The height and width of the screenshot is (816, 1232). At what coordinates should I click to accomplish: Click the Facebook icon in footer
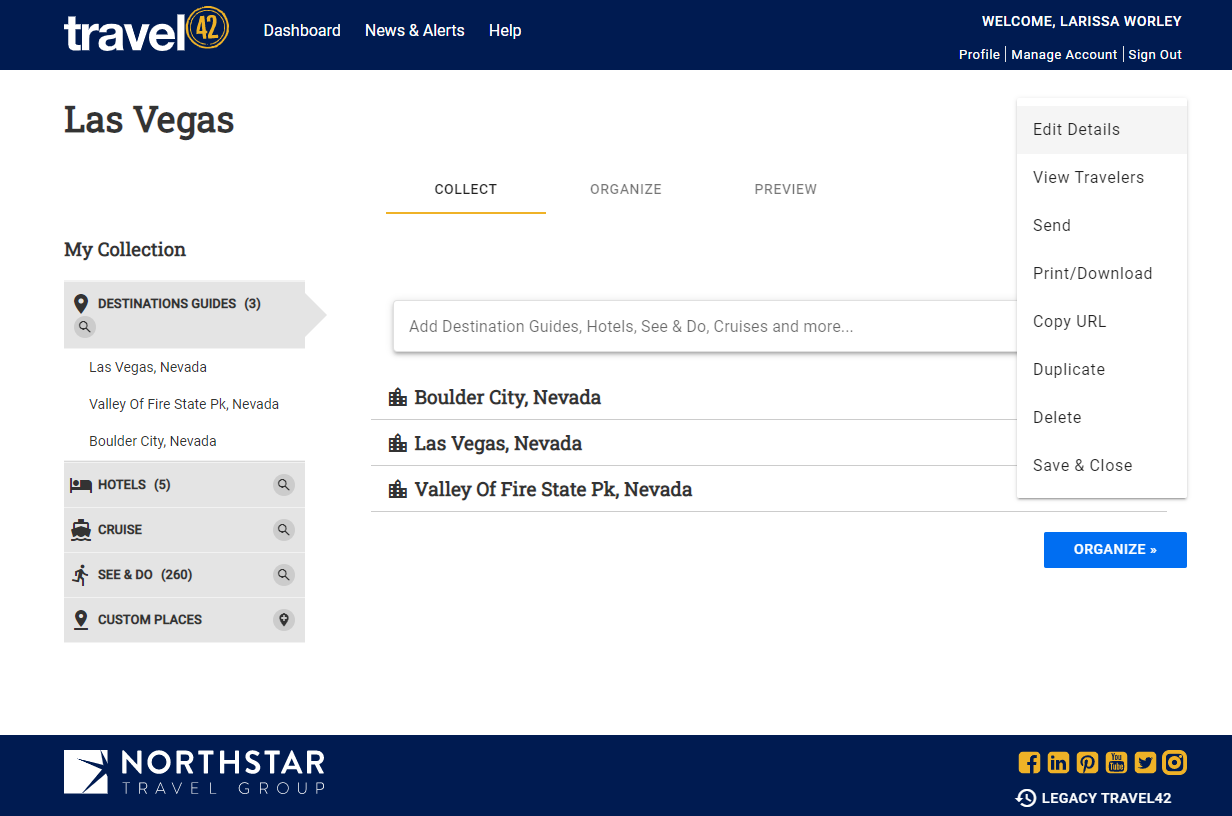click(1029, 763)
